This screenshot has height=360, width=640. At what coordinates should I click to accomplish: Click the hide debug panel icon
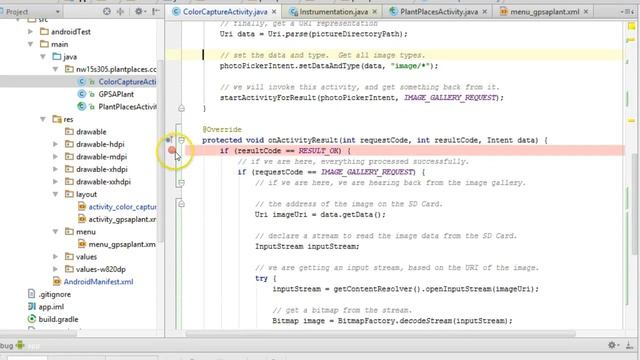(x=630, y=345)
